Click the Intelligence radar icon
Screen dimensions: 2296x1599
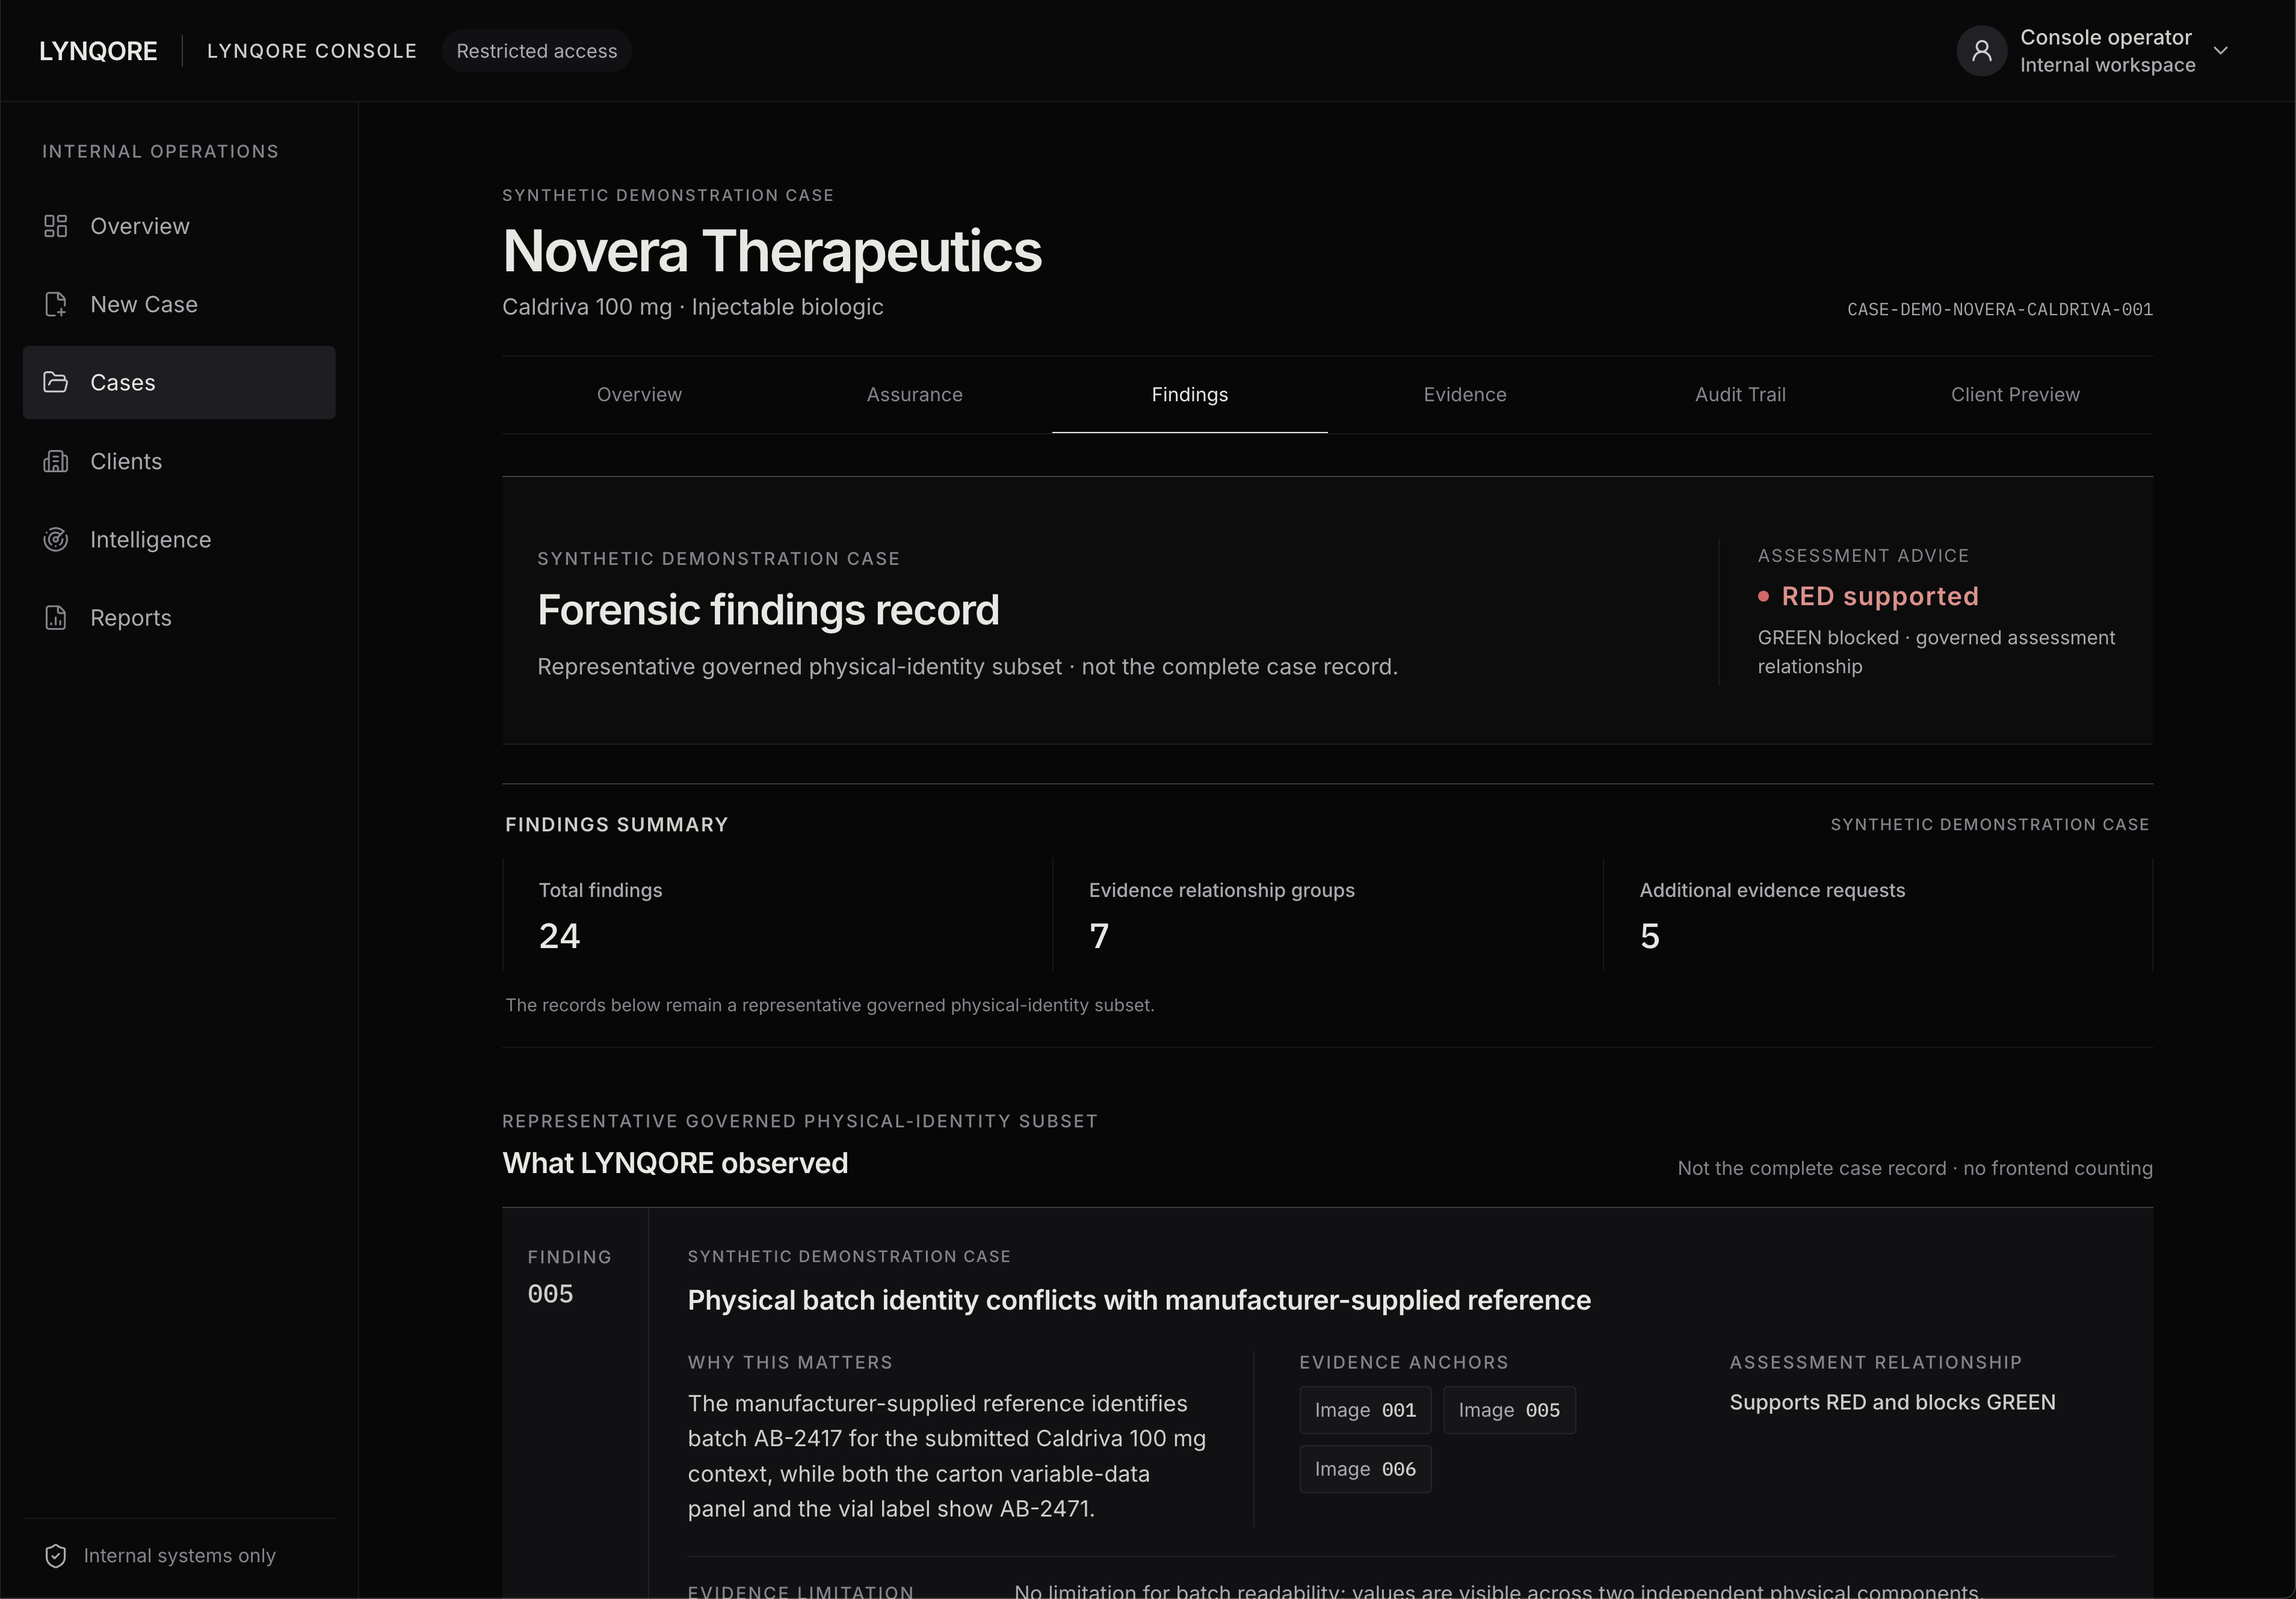point(56,539)
